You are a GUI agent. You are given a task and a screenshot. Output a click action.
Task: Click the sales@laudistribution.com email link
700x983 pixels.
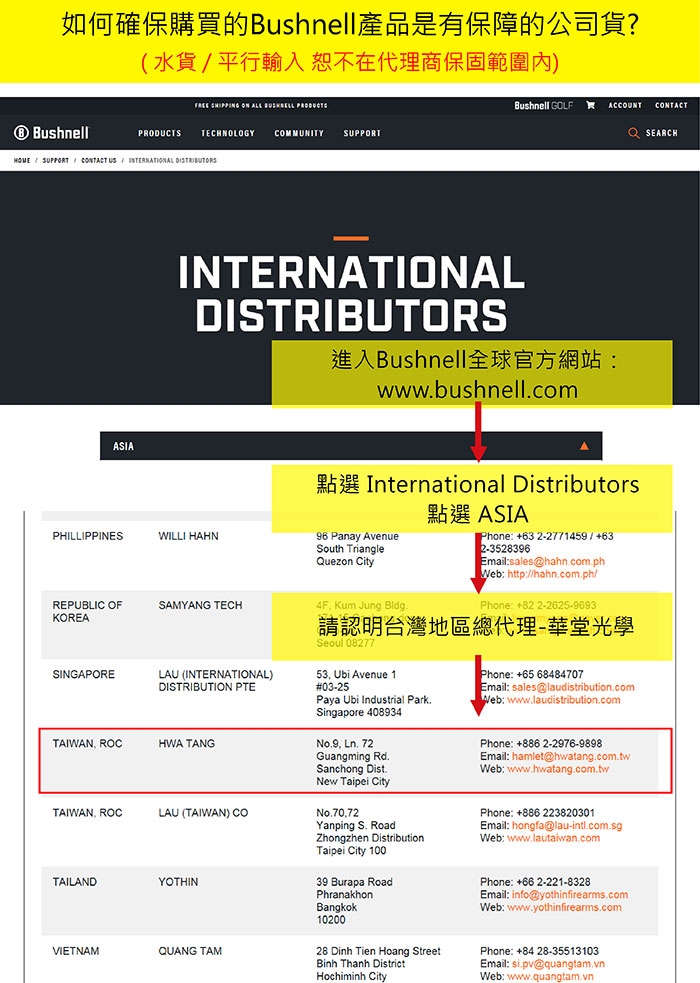click(x=573, y=687)
